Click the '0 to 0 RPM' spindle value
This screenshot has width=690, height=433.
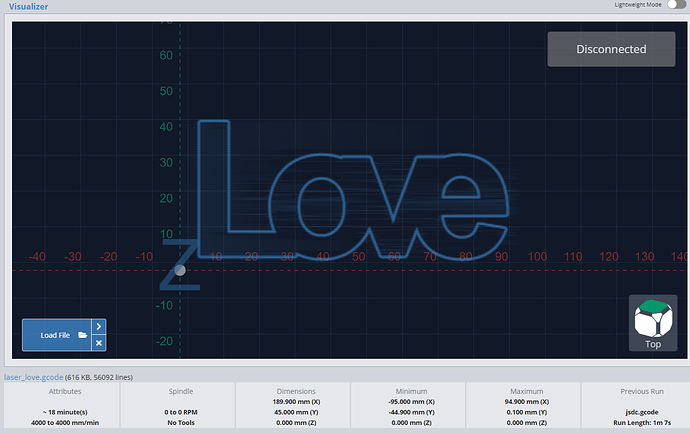coord(181,412)
